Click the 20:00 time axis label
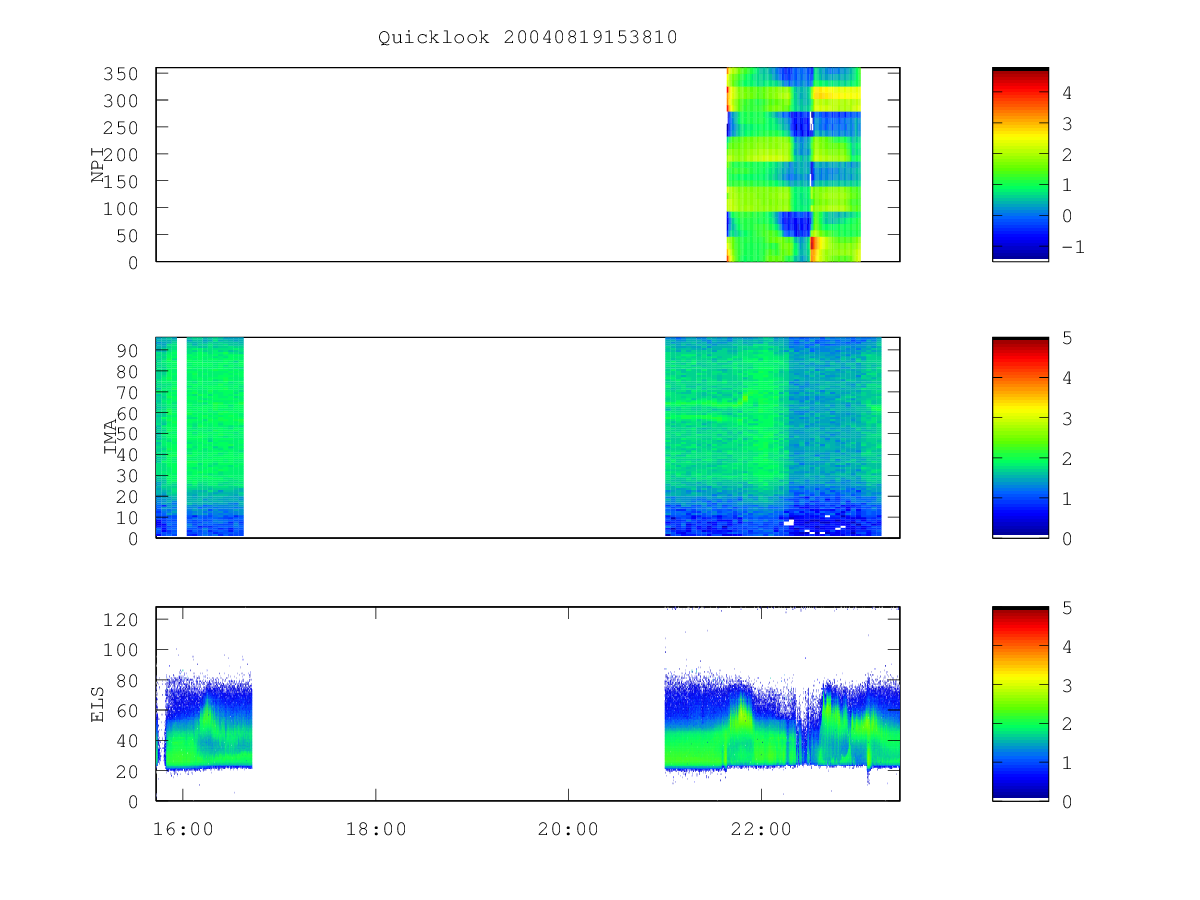 569,829
